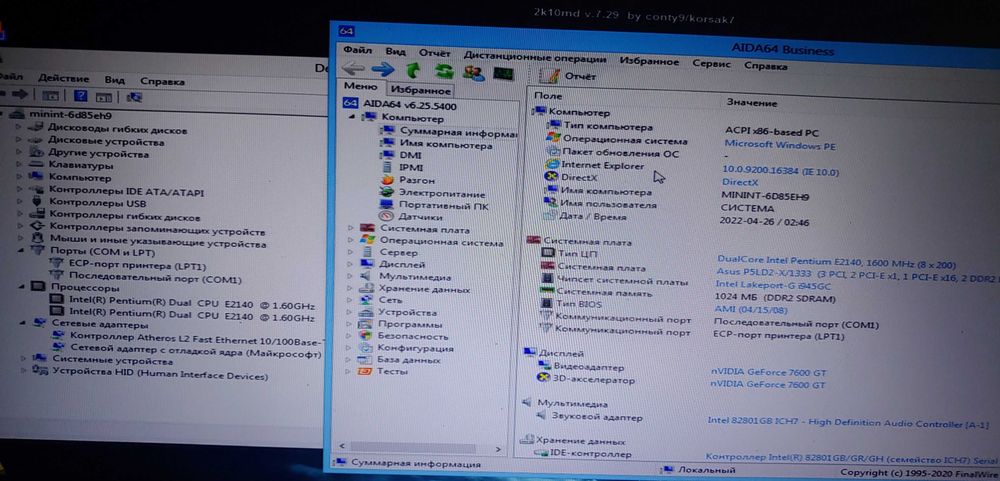
Task: Collapse the Компьютер node in AIDA64 tree
Action: click(x=351, y=117)
